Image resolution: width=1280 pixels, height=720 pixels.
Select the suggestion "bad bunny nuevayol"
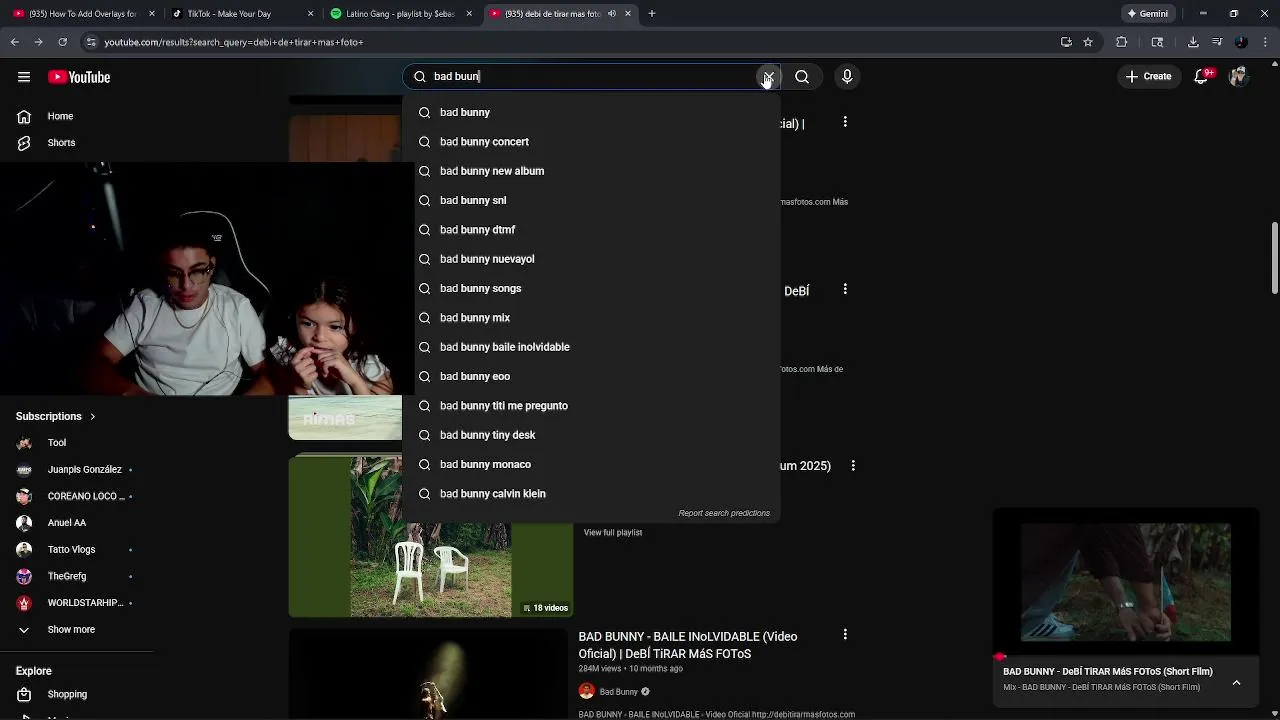coord(590,259)
